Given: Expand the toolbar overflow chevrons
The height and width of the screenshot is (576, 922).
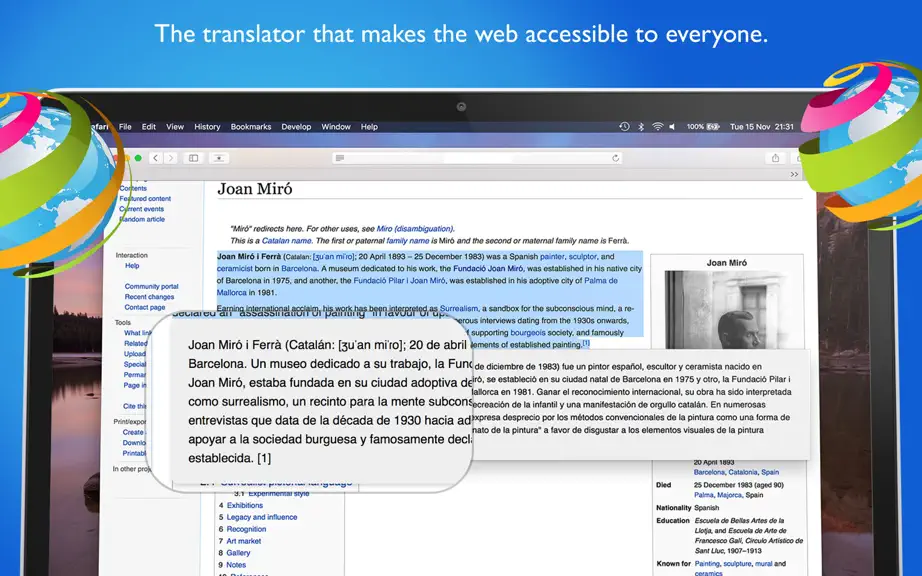Looking at the screenshot, I should click(794, 175).
